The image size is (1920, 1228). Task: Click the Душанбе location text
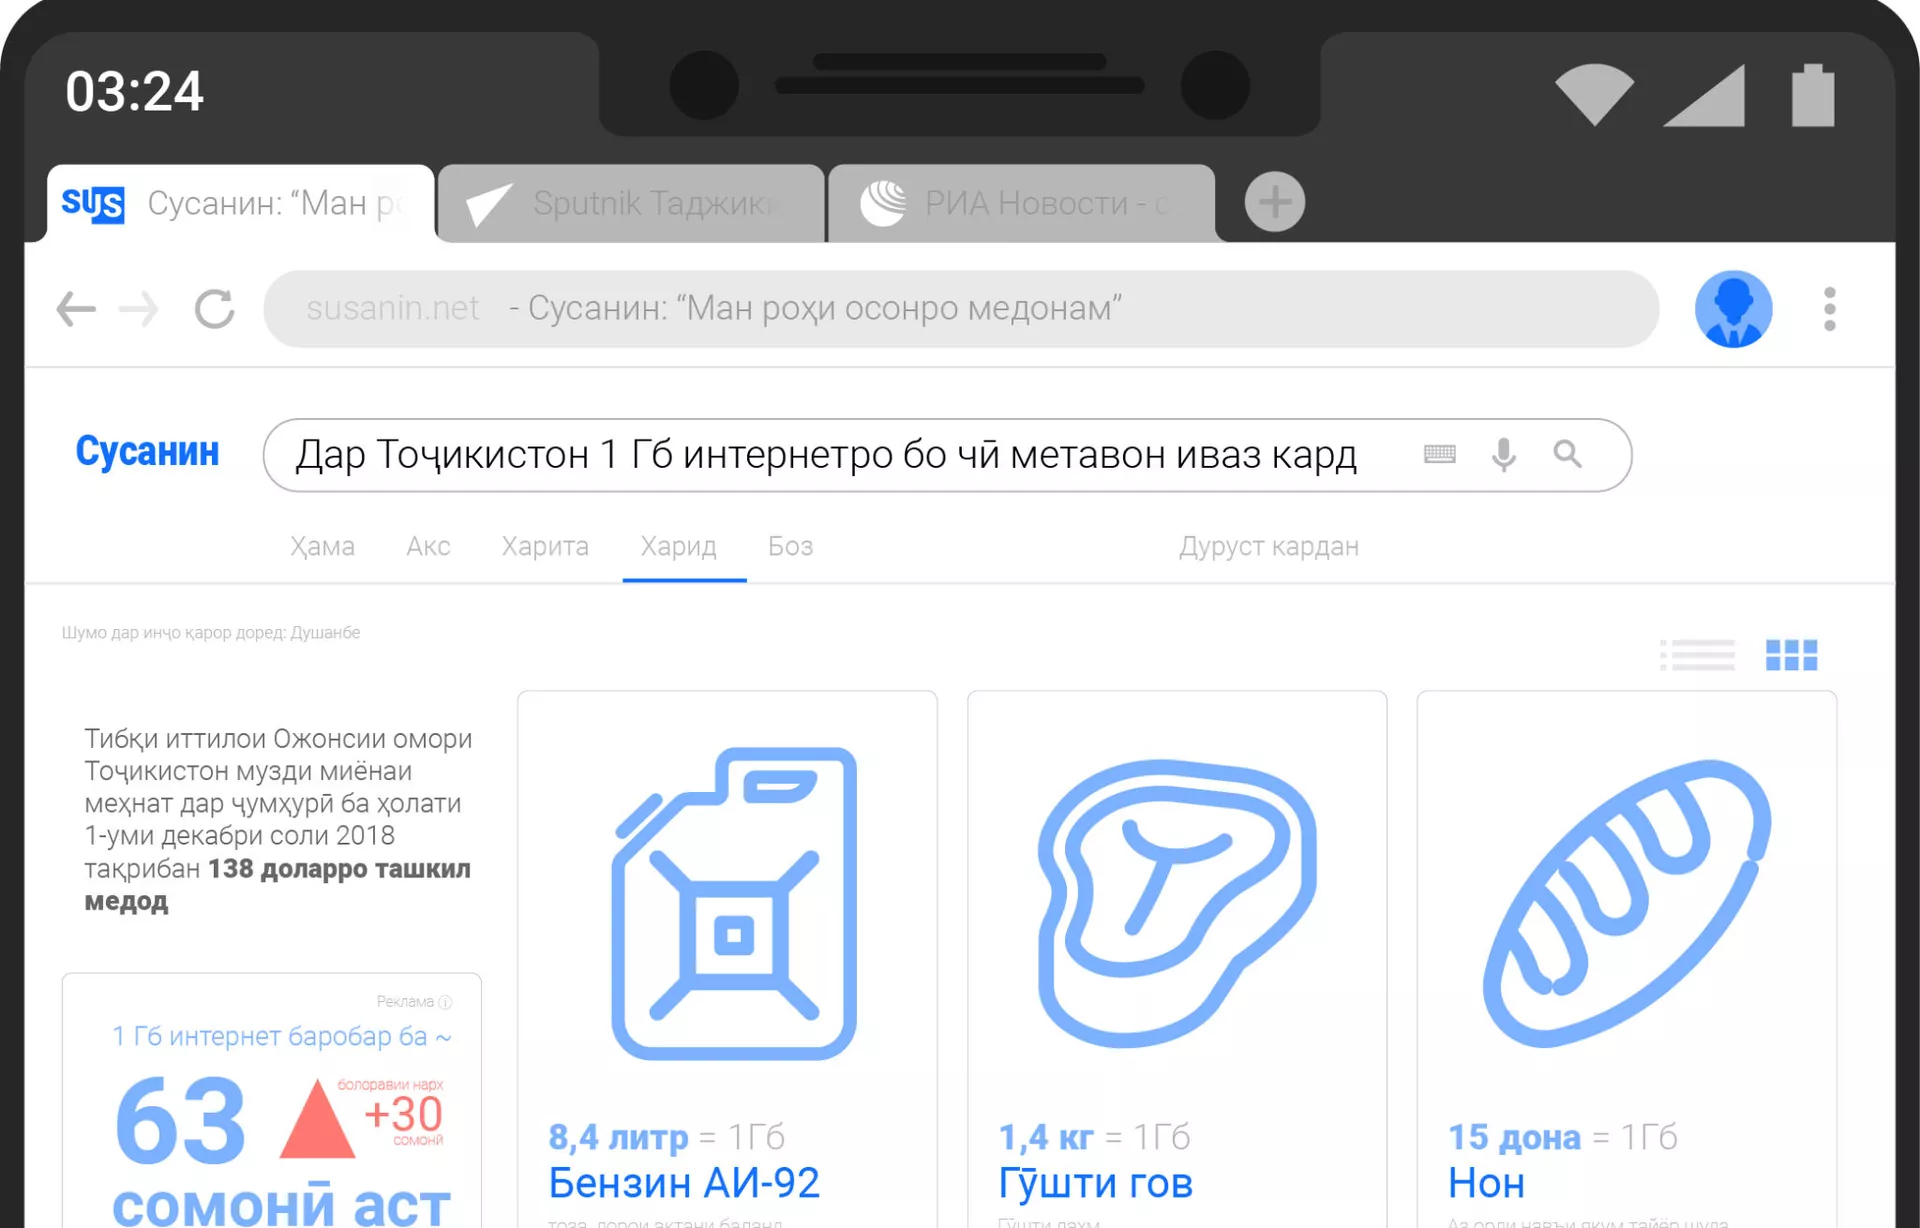click(325, 633)
